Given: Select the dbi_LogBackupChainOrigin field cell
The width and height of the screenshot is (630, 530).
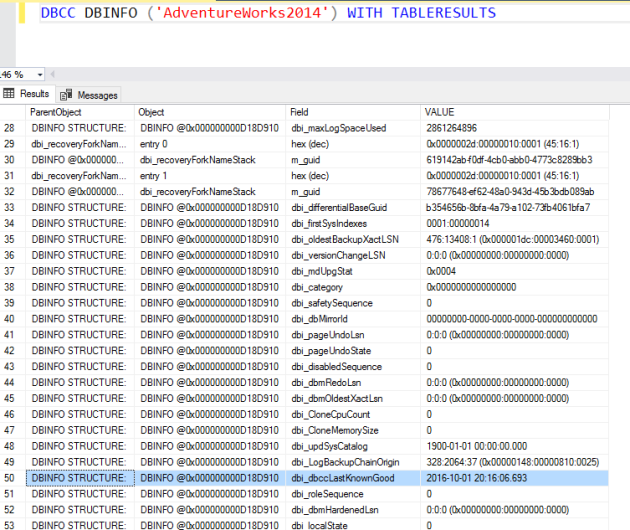Looking at the screenshot, I should click(x=353, y=462).
